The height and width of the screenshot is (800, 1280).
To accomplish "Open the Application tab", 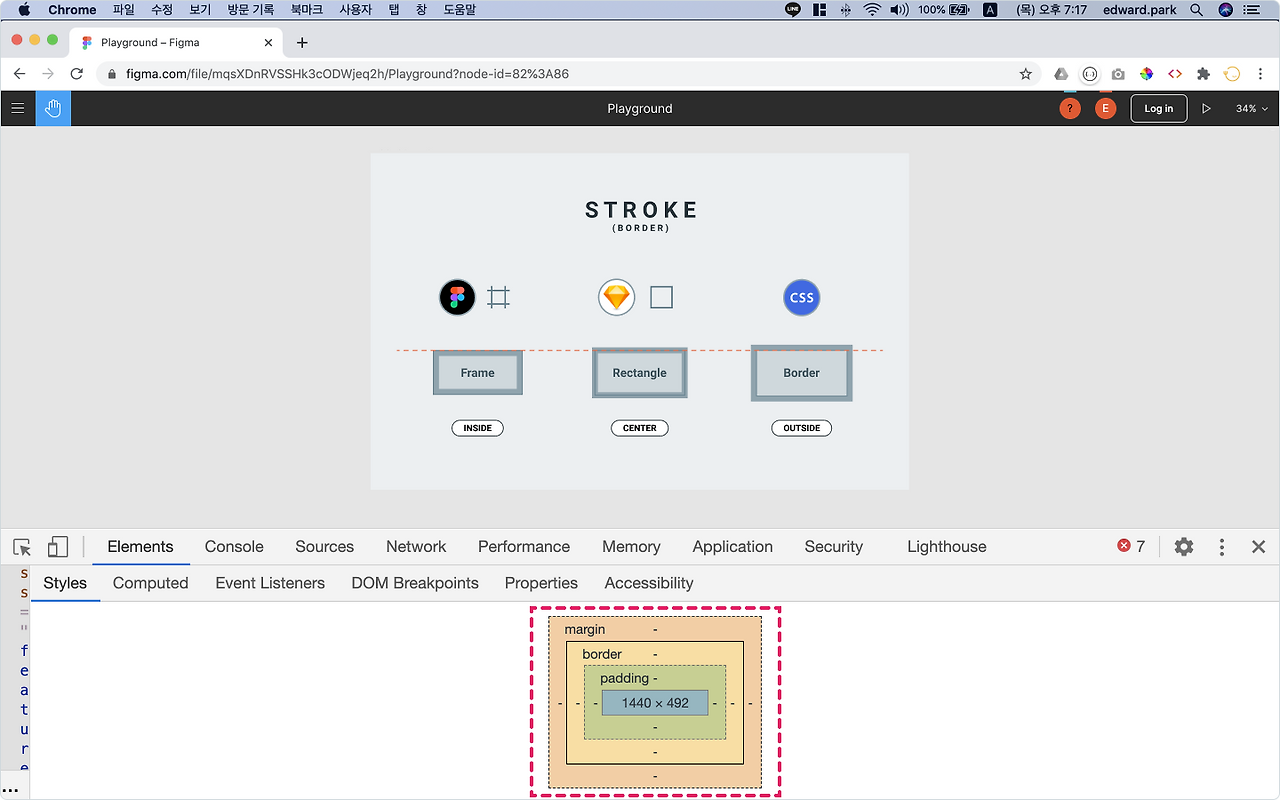I will tap(733, 546).
